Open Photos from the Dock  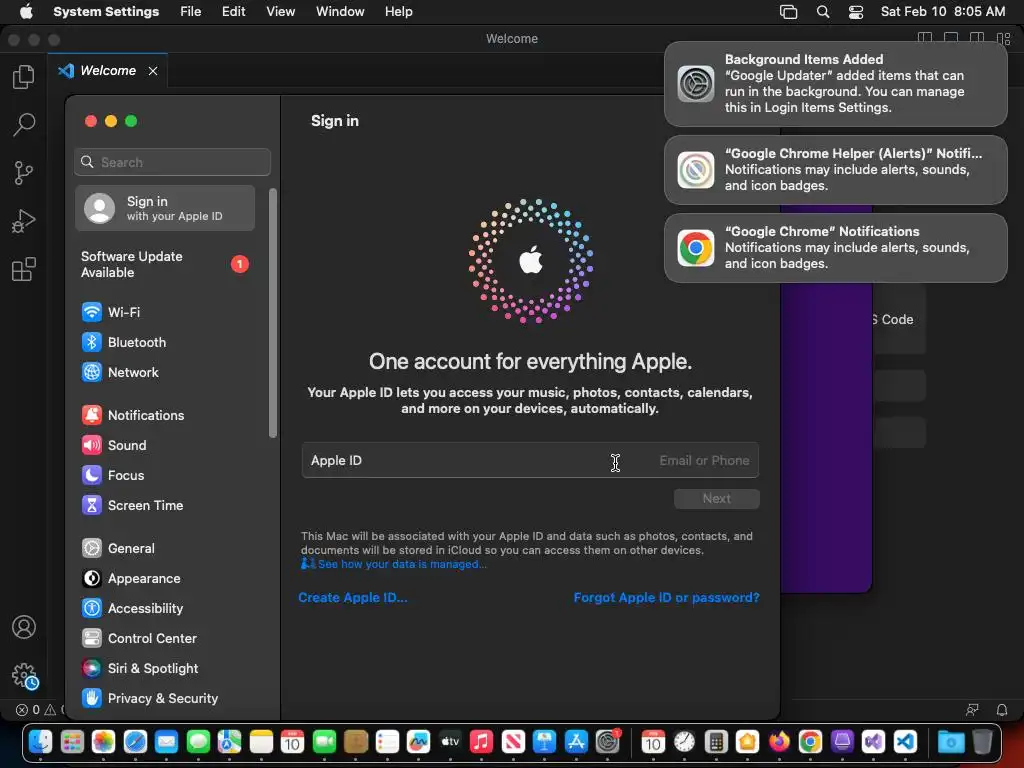(103, 742)
